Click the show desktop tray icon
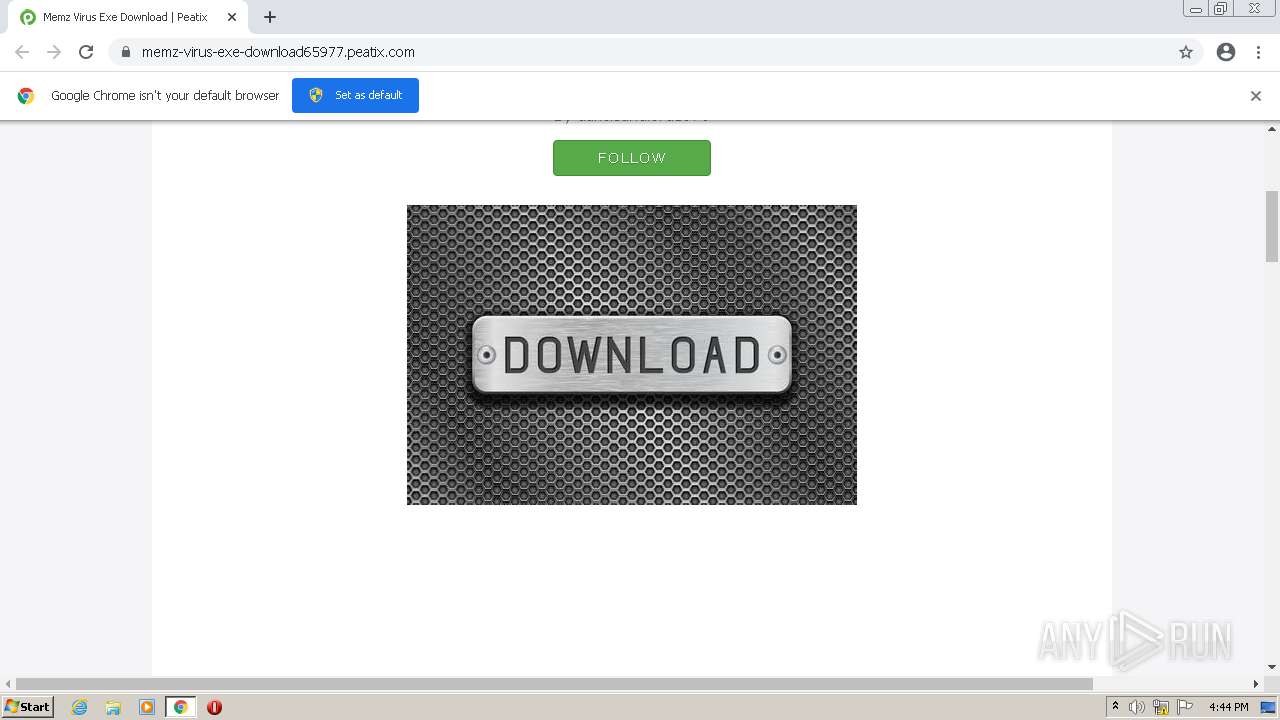Viewport: 1280px width, 720px height. pos(1268,707)
